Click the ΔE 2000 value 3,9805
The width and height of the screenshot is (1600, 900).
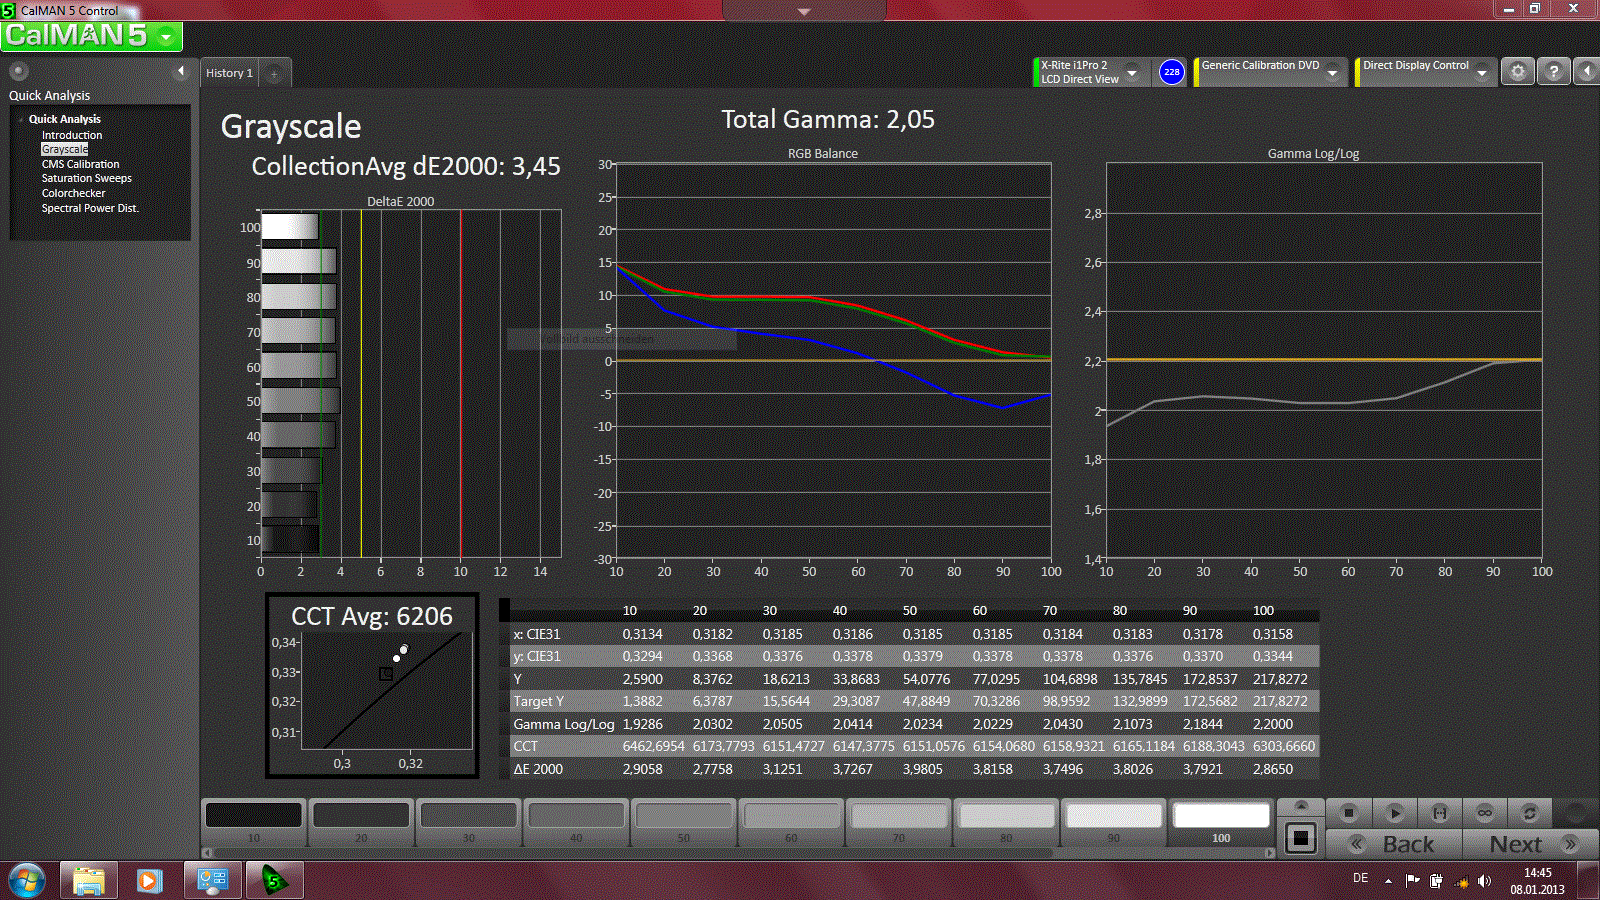pos(922,769)
